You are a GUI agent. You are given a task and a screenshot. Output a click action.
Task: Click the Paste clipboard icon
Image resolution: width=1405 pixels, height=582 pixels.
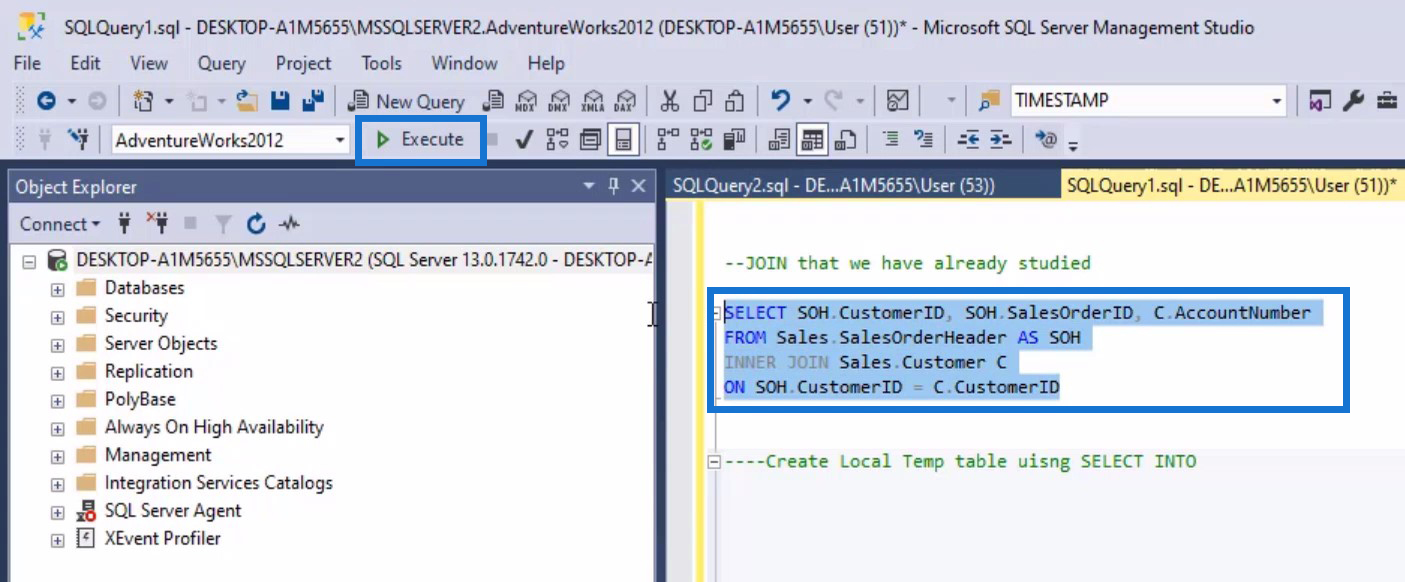click(734, 101)
